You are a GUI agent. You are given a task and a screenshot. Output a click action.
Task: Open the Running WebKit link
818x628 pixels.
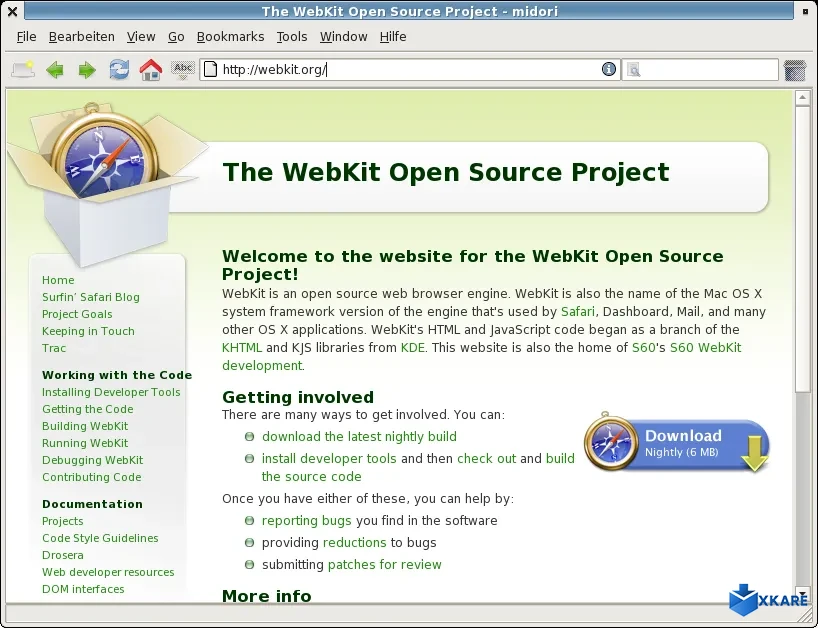(85, 443)
